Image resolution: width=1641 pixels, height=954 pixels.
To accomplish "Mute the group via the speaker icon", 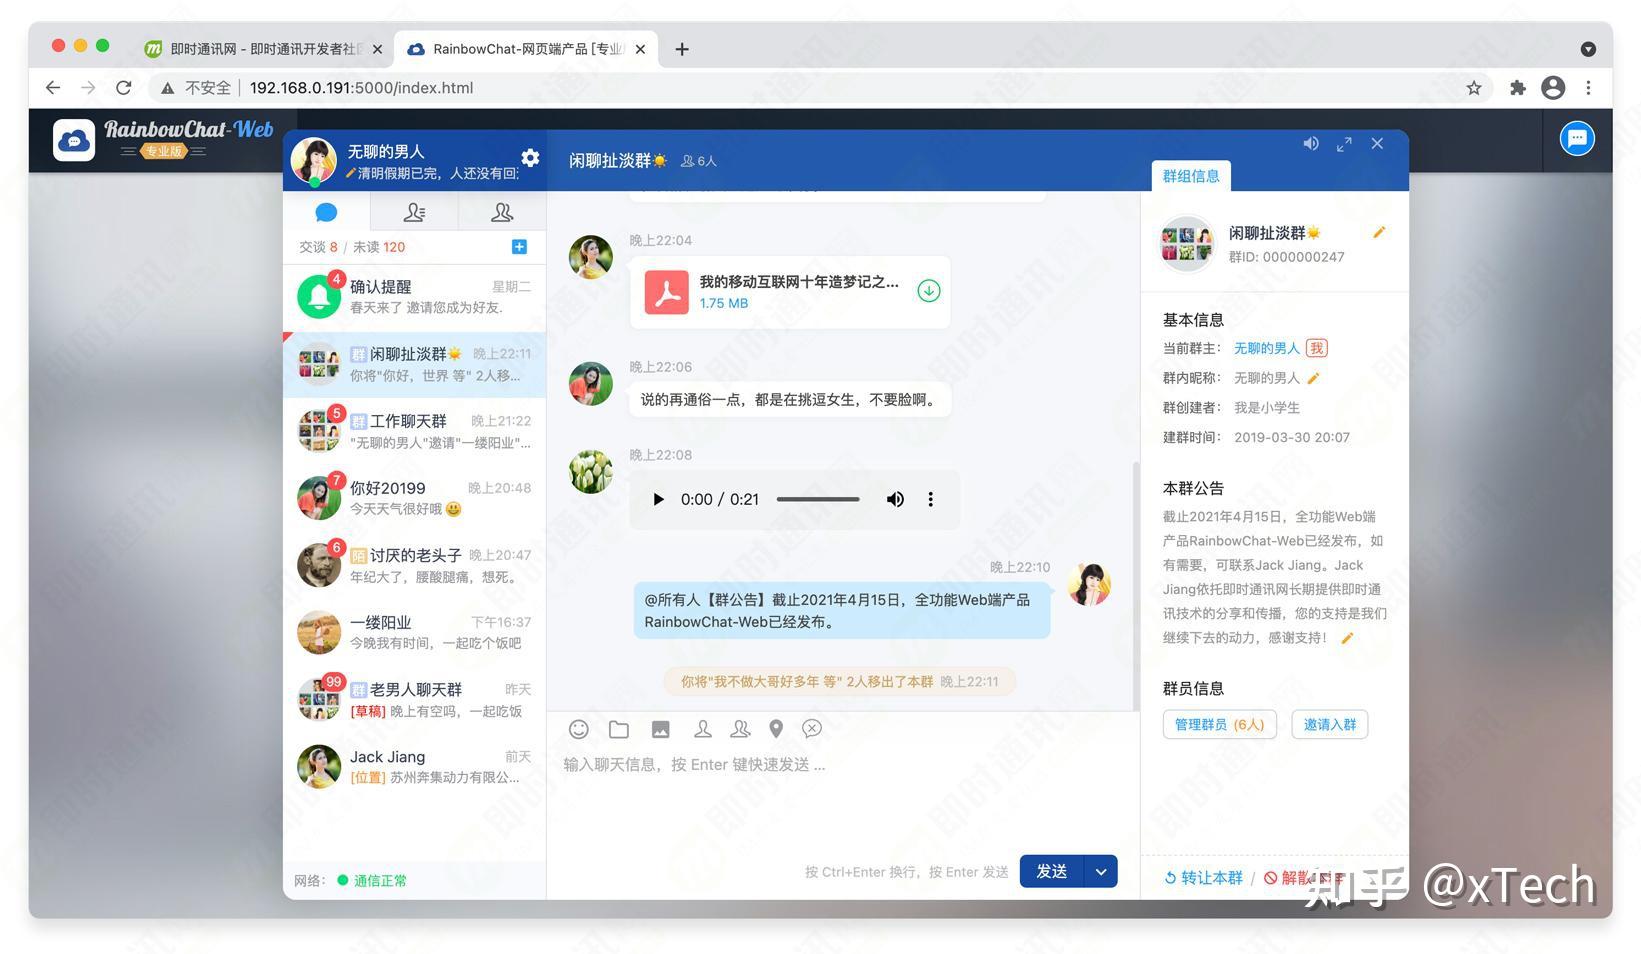I will click(x=1310, y=143).
